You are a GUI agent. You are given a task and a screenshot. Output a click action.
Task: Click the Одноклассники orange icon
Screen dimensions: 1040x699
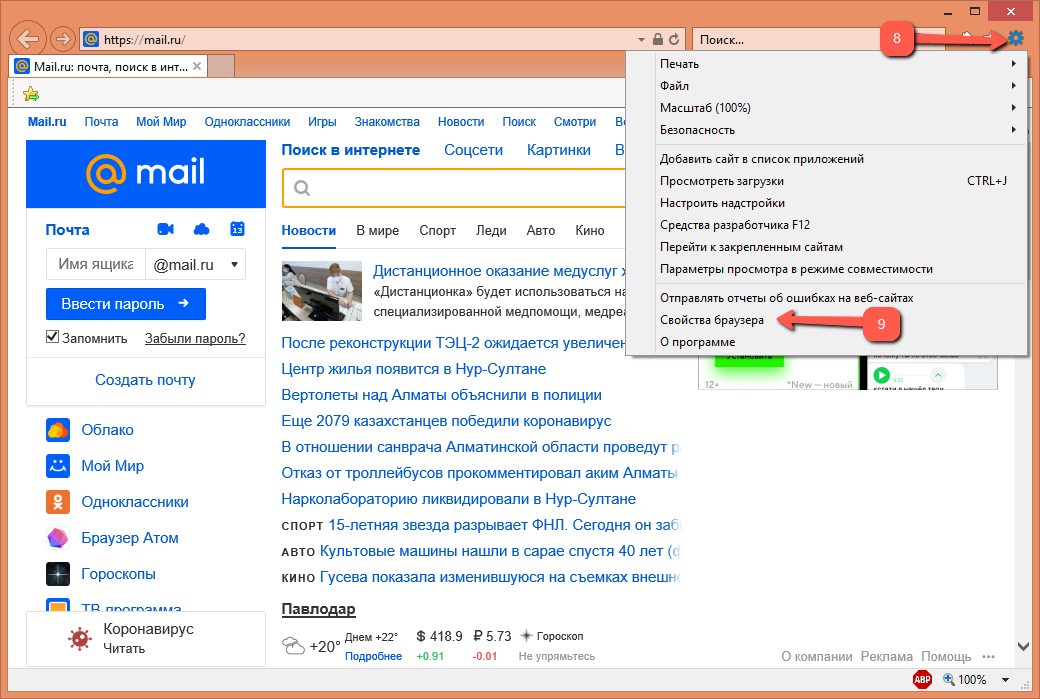click(58, 502)
